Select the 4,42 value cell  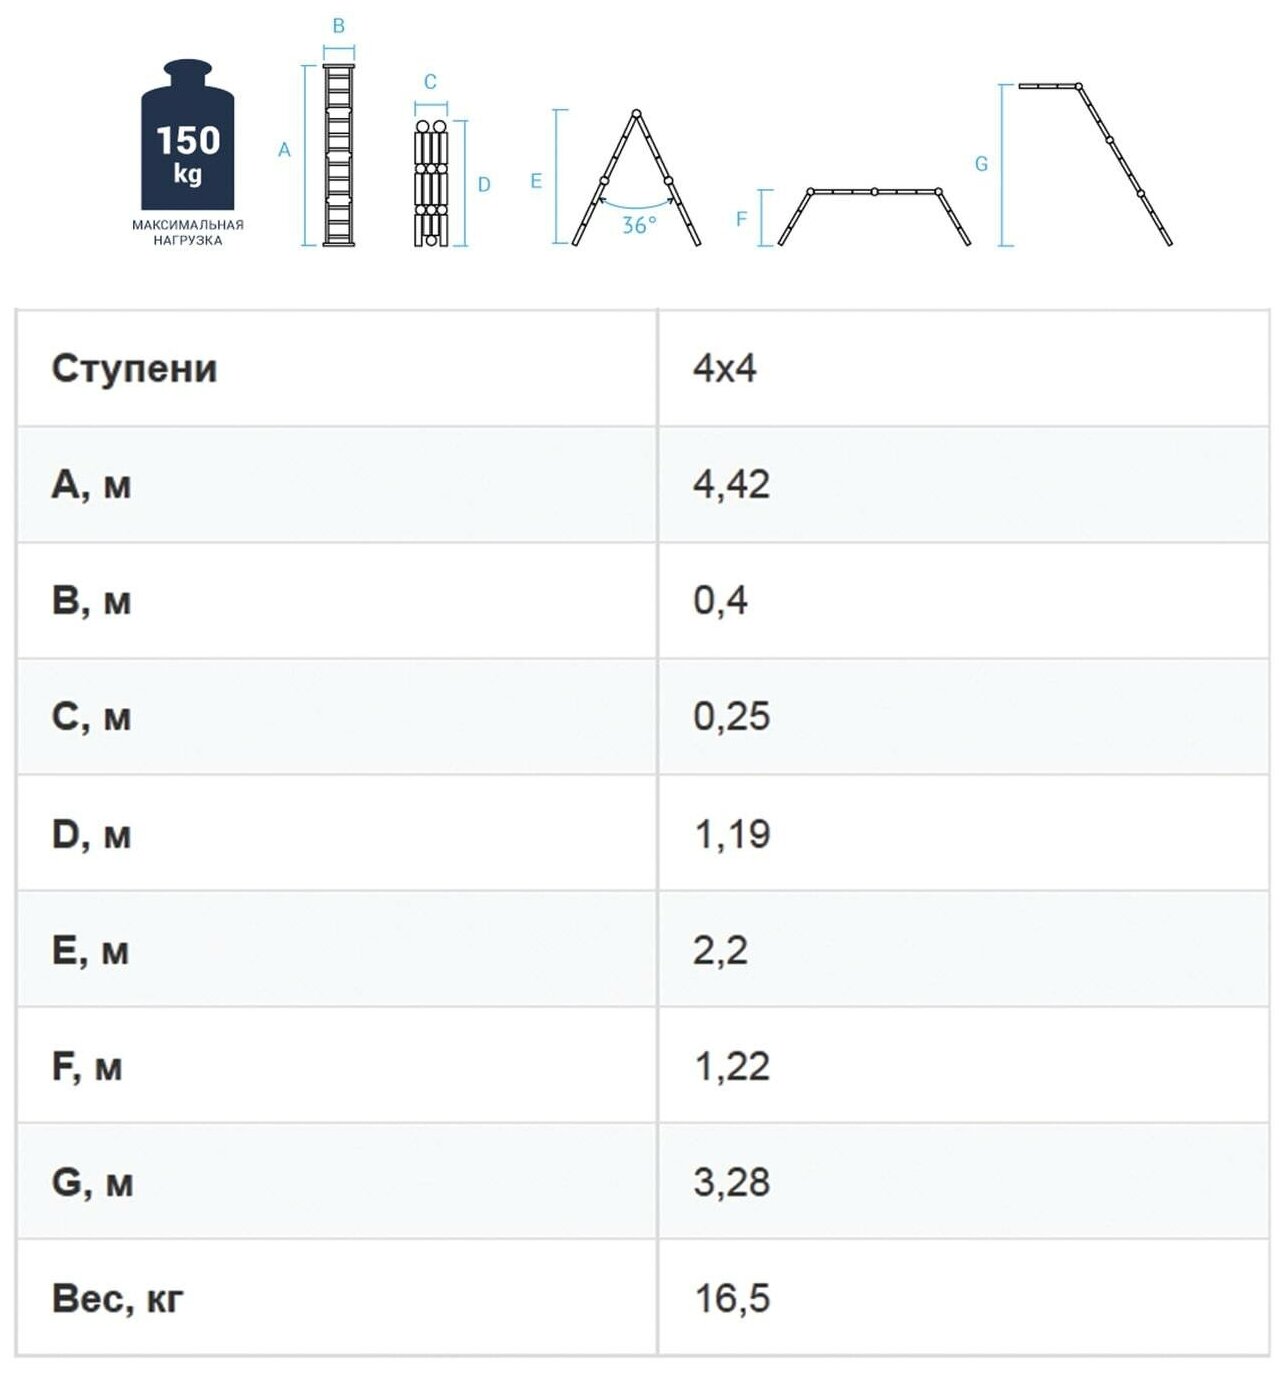click(x=964, y=485)
